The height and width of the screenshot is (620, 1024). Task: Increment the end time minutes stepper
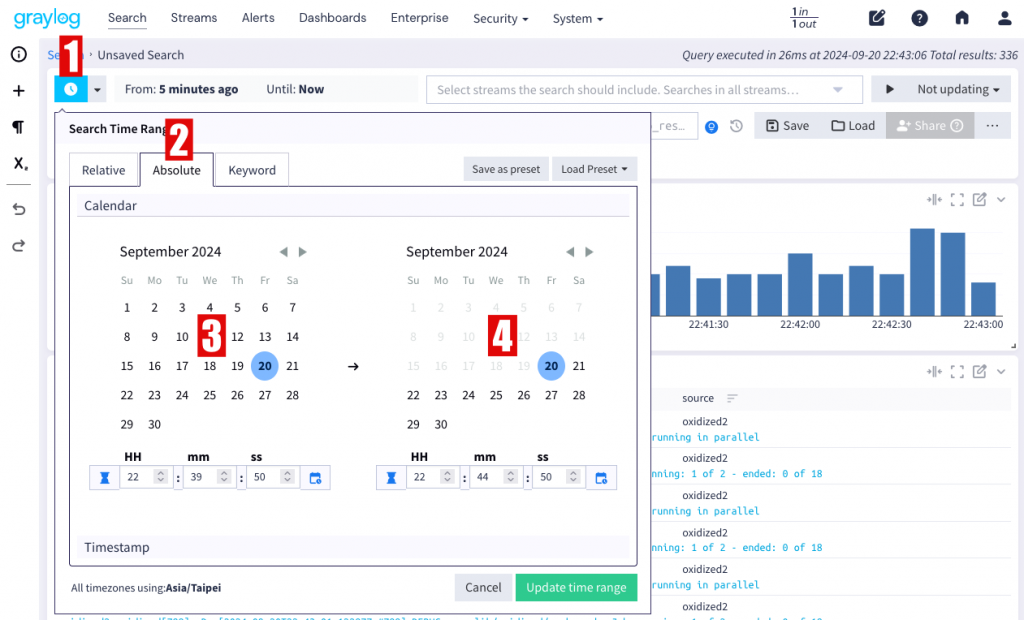511,473
